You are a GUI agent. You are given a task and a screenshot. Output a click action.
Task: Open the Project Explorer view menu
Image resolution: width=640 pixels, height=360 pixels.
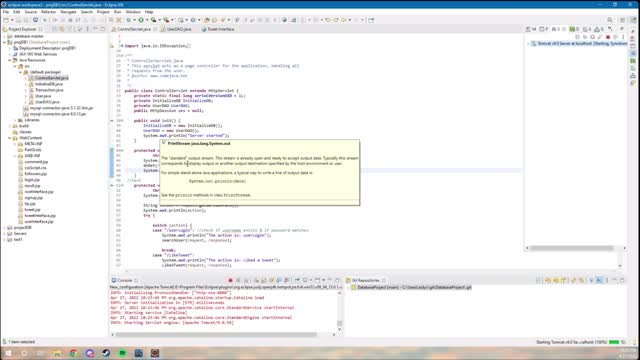[87, 29]
